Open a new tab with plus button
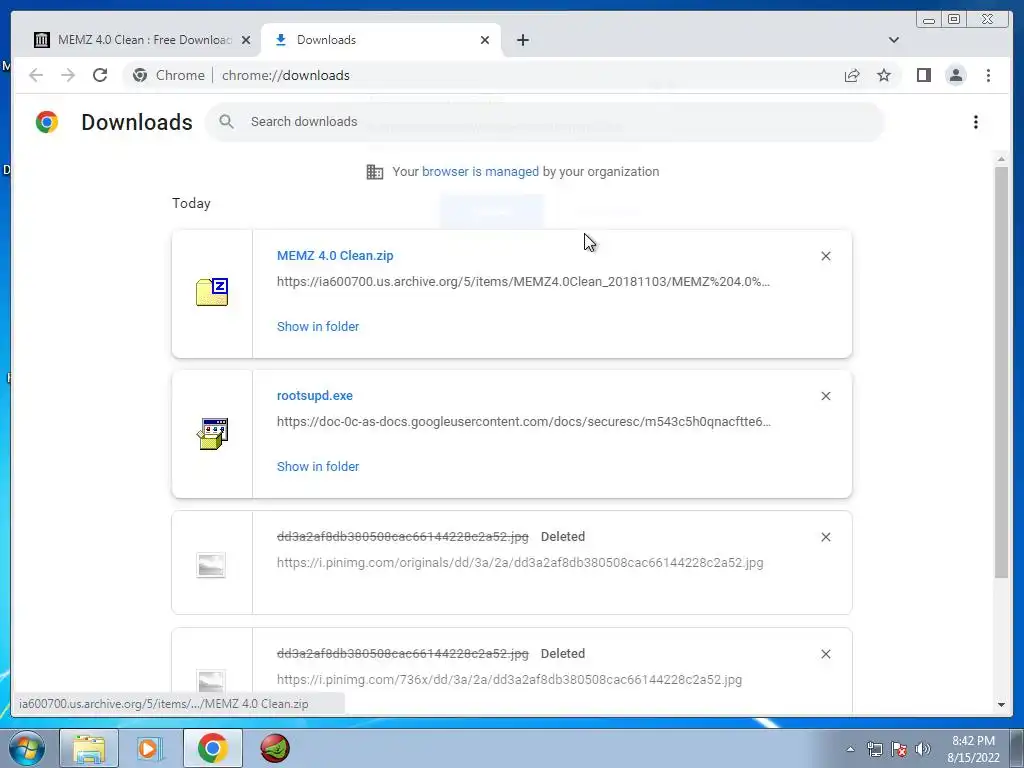The height and width of the screenshot is (768, 1024). coord(522,40)
